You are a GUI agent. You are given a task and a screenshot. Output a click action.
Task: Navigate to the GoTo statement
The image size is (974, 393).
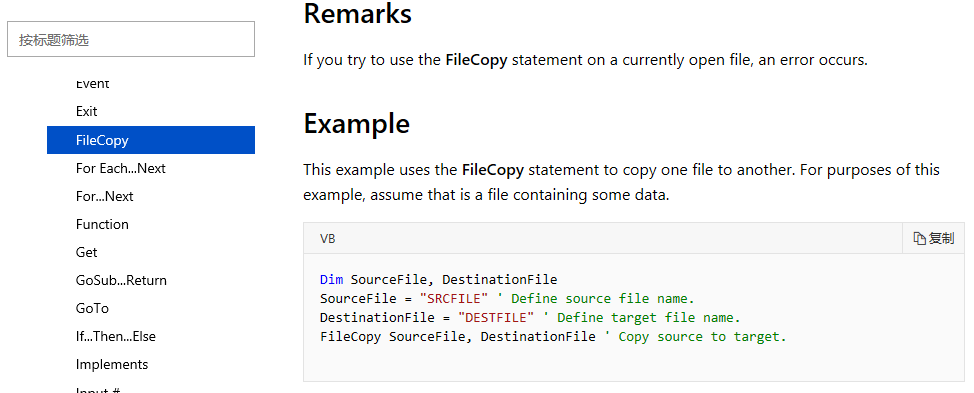pyautogui.click(x=92, y=308)
